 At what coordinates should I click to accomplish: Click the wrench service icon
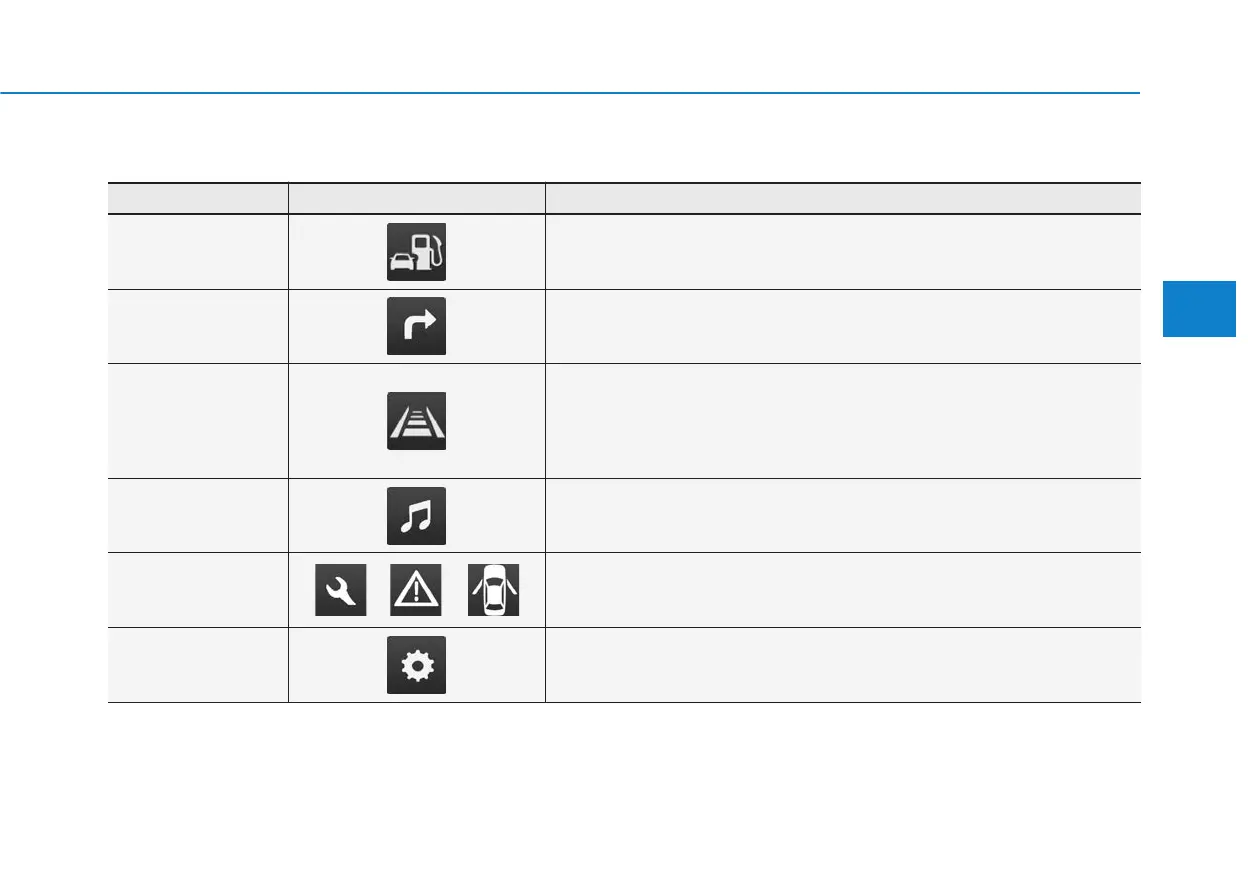click(340, 590)
